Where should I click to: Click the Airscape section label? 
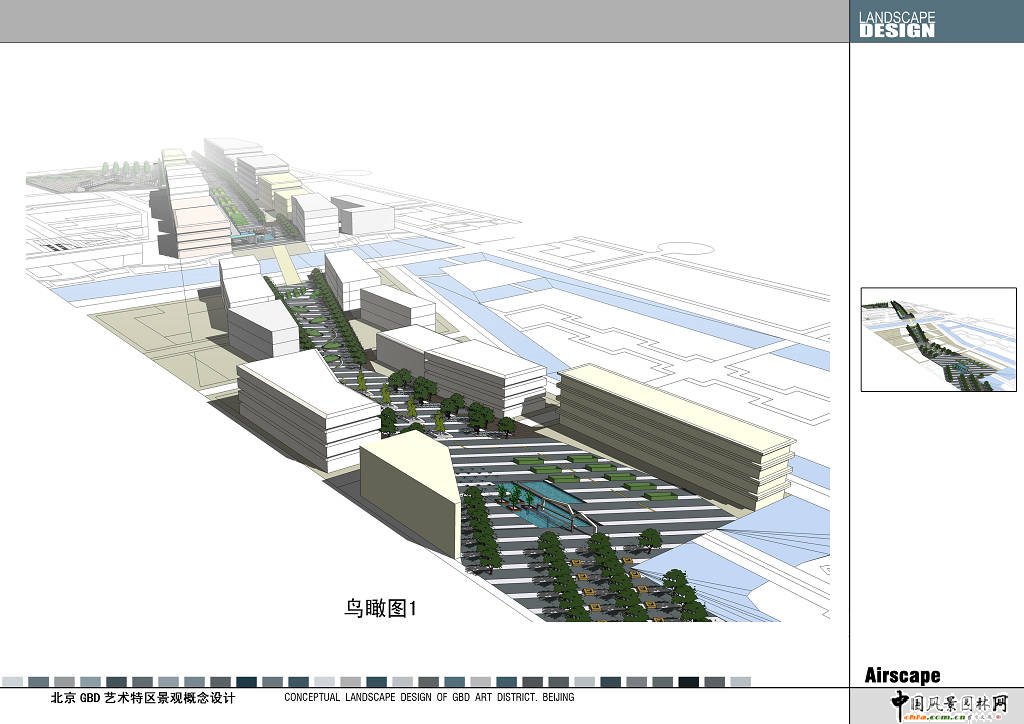(902, 676)
